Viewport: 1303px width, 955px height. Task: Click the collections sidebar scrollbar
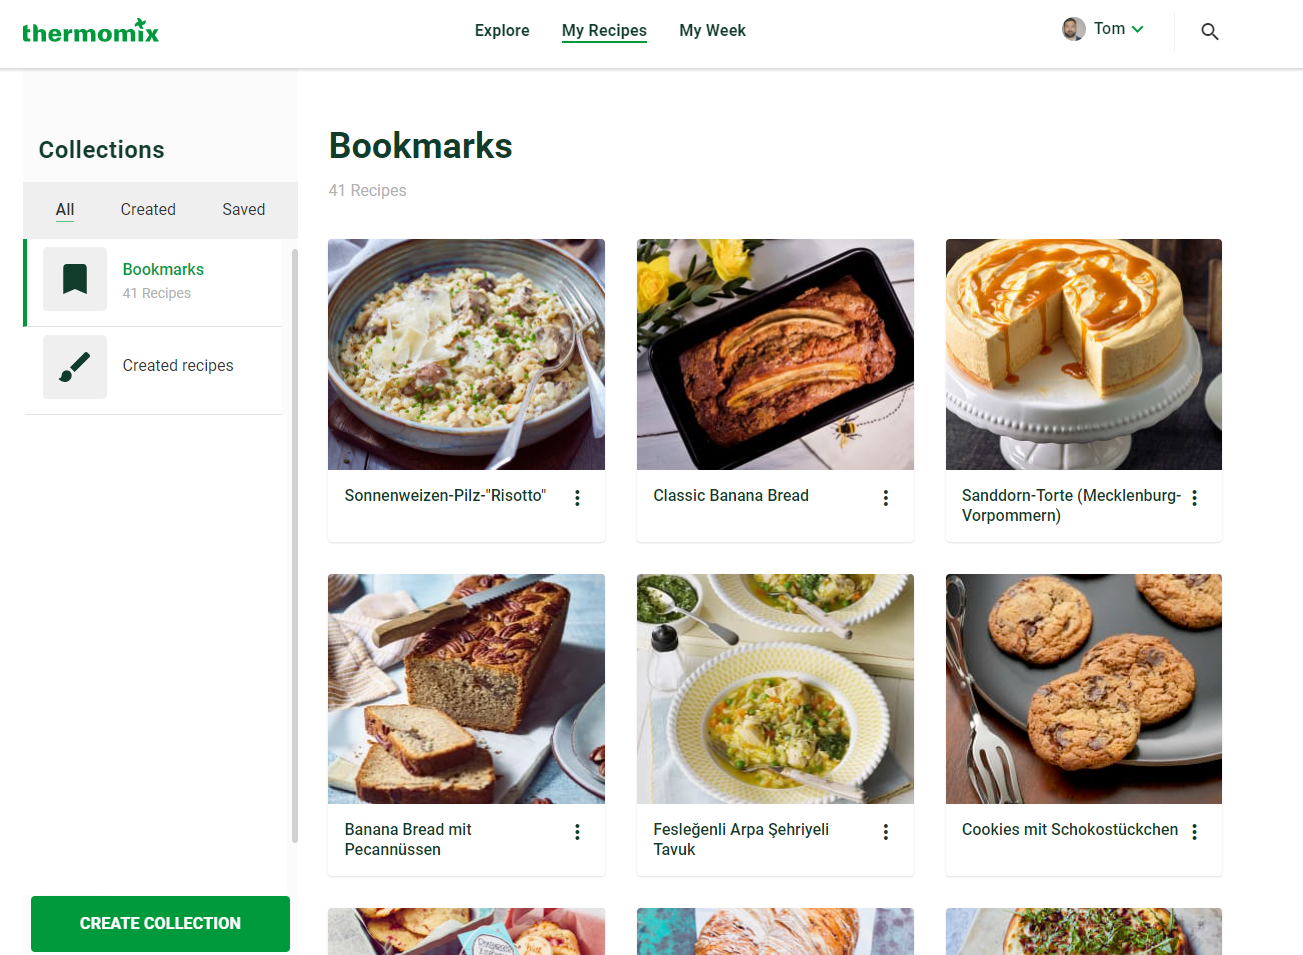(x=294, y=546)
